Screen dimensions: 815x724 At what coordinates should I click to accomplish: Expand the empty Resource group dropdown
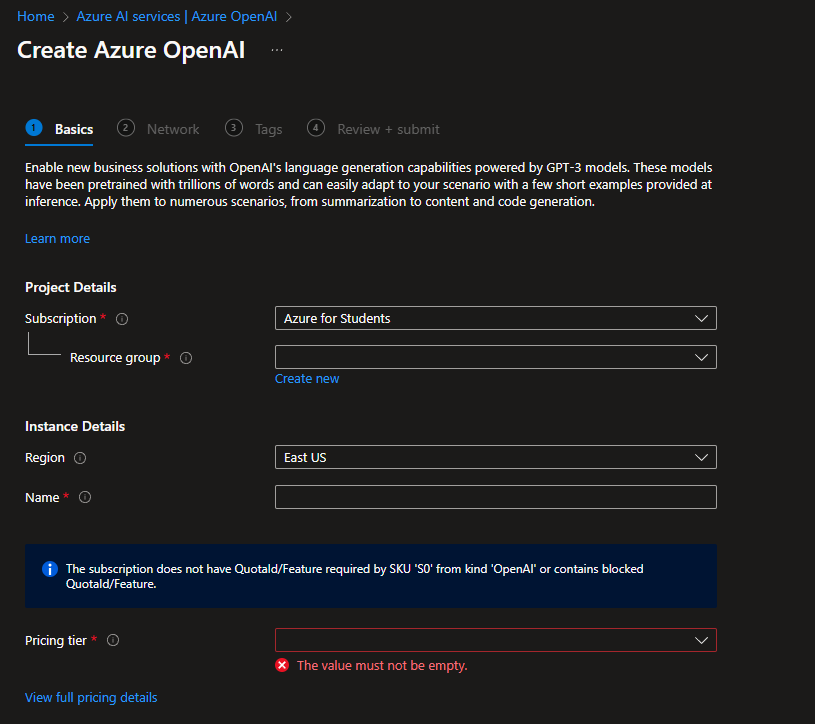point(495,357)
